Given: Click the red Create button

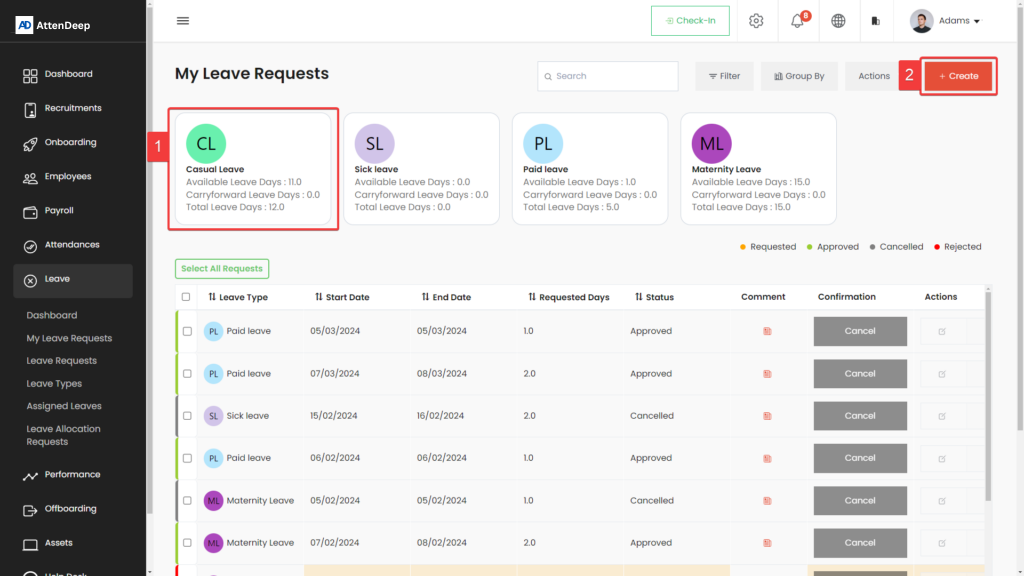Looking at the screenshot, I should pyautogui.click(x=958, y=76).
